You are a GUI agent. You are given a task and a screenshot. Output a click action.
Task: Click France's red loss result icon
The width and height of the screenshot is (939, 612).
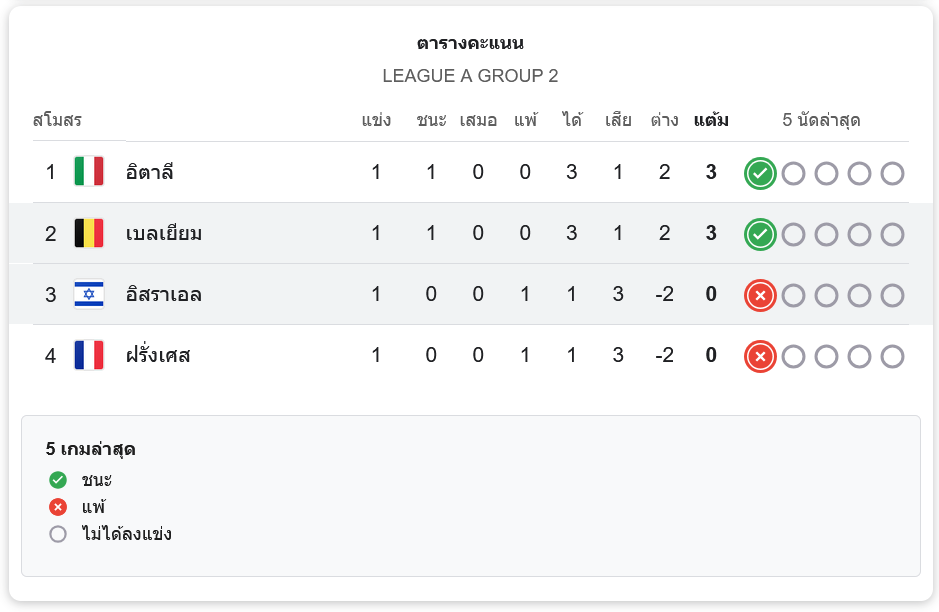(x=760, y=357)
